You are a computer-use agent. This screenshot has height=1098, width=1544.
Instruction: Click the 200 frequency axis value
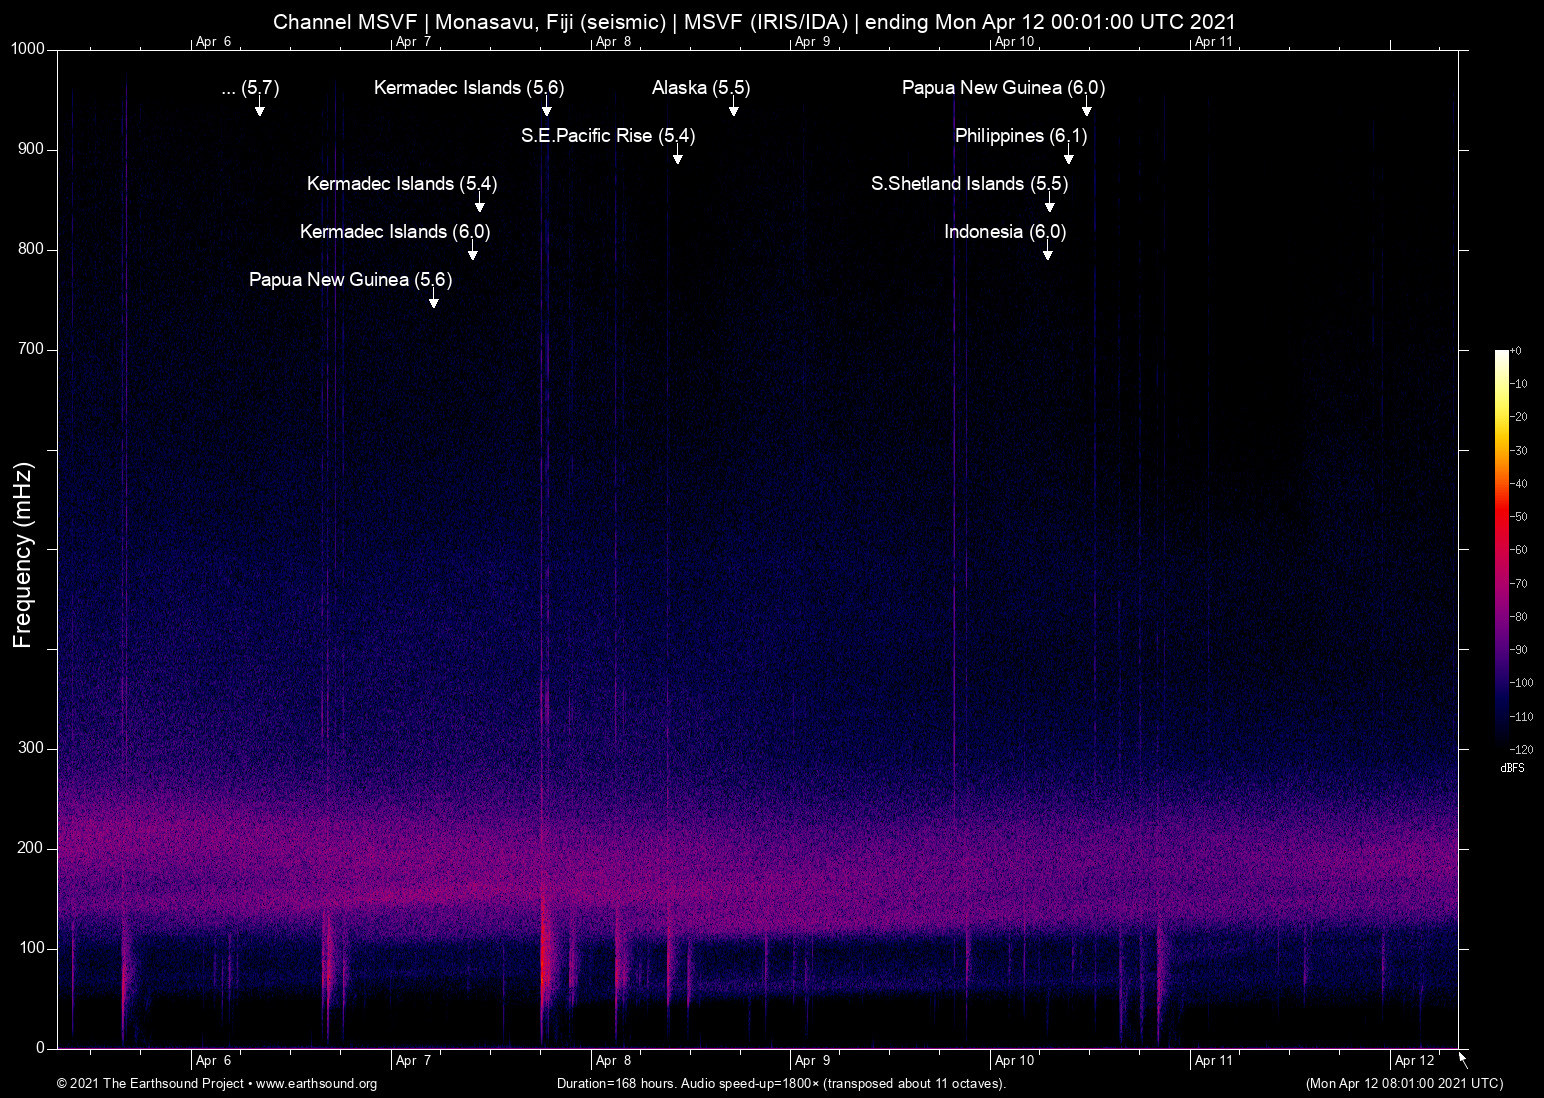click(31, 848)
